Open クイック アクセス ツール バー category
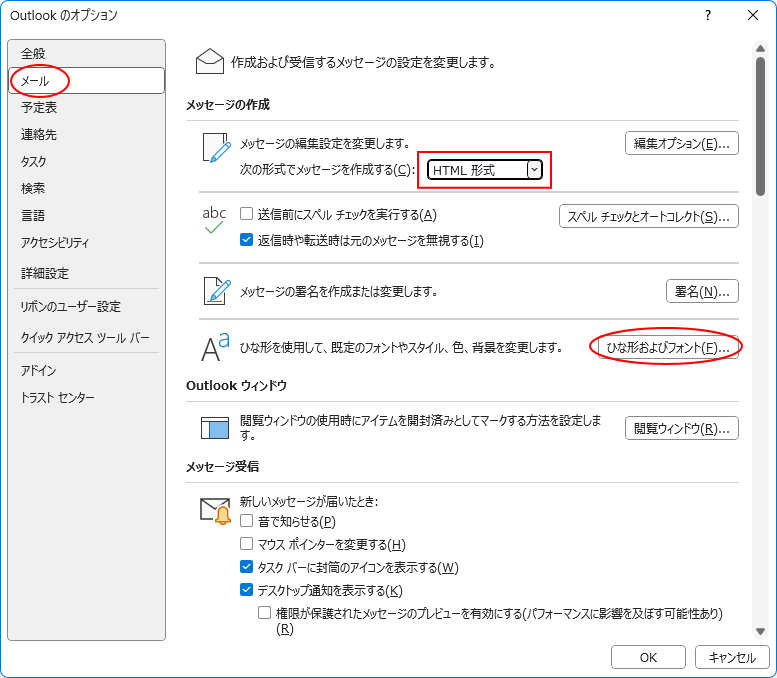 pyautogui.click(x=87, y=338)
